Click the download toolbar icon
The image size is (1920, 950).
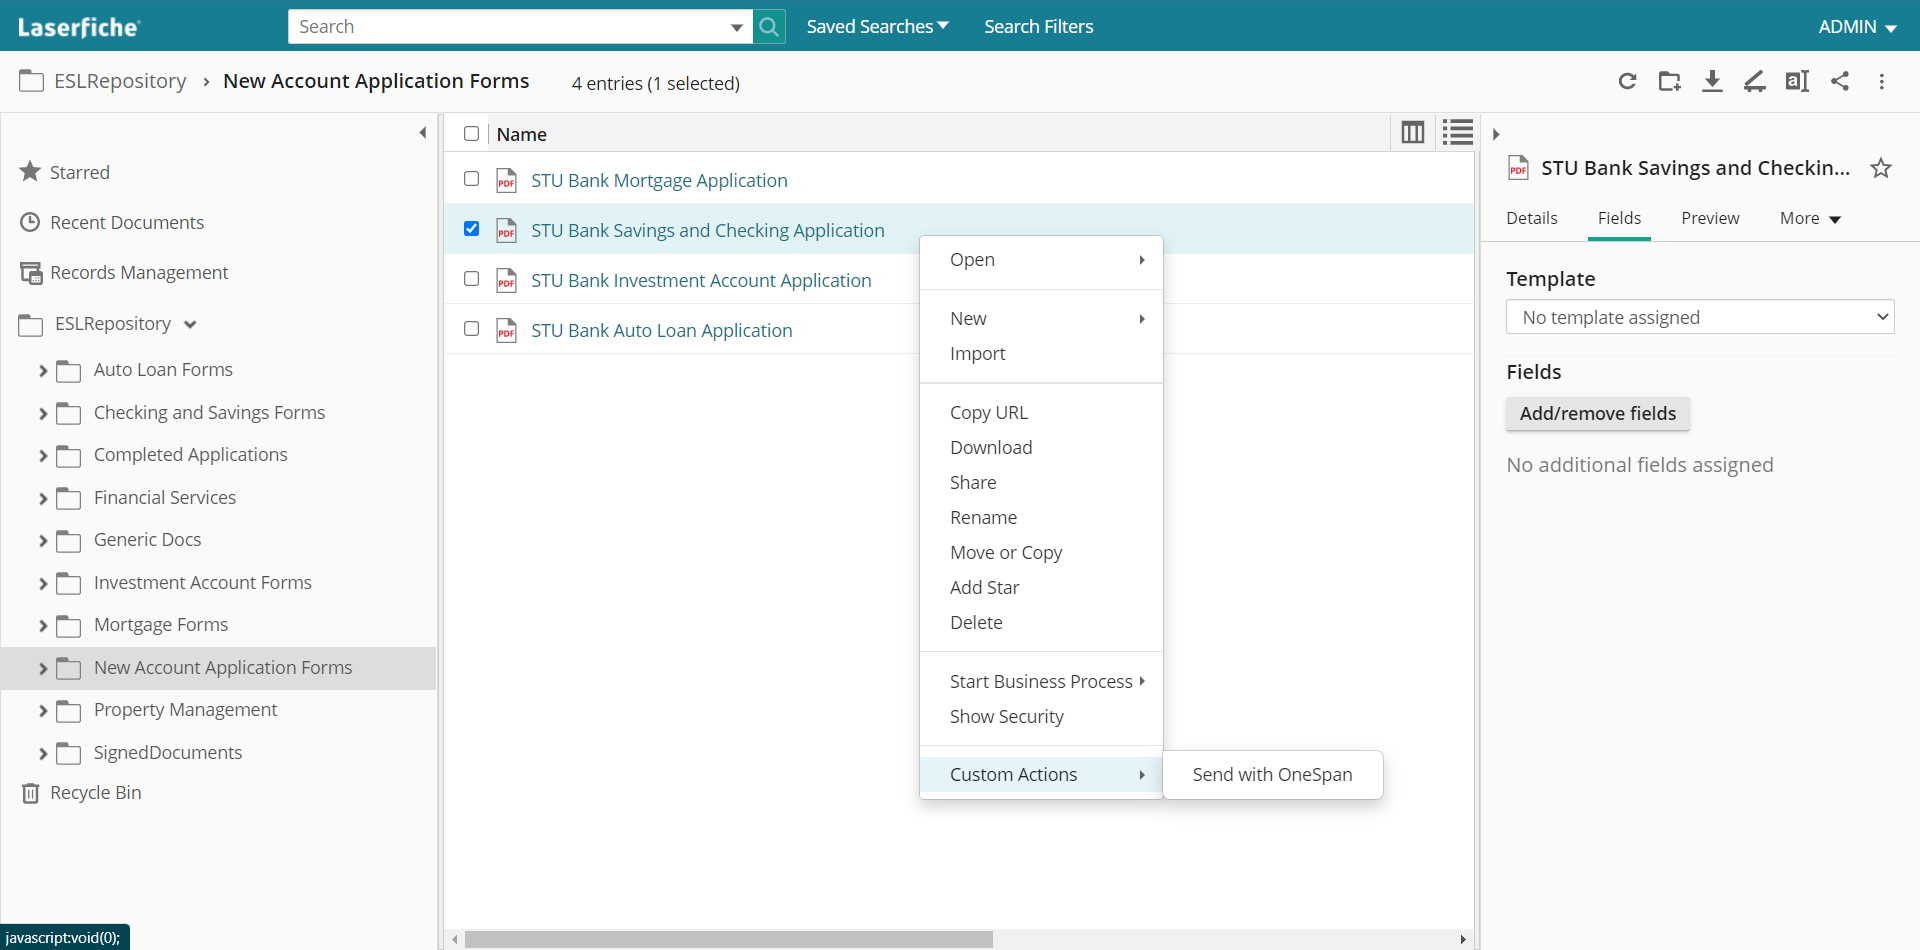[1712, 81]
